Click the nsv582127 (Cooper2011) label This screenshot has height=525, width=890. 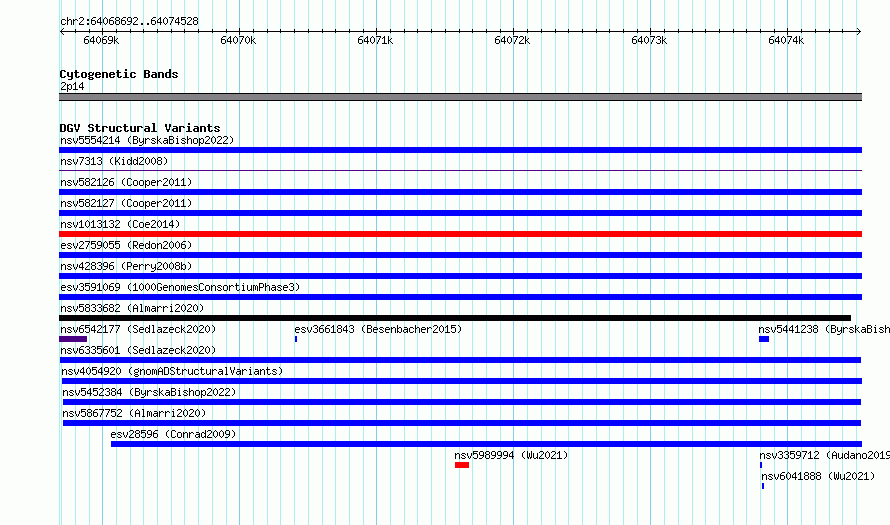pyautogui.click(x=126, y=203)
